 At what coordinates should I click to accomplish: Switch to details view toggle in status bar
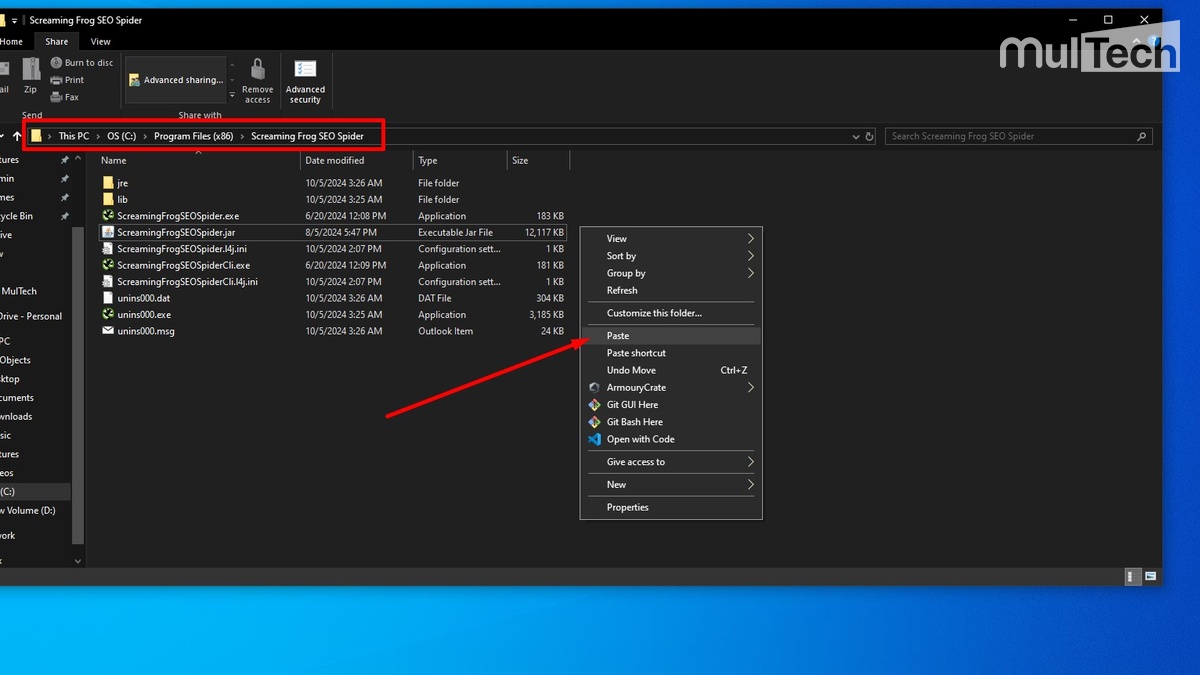(1133, 576)
